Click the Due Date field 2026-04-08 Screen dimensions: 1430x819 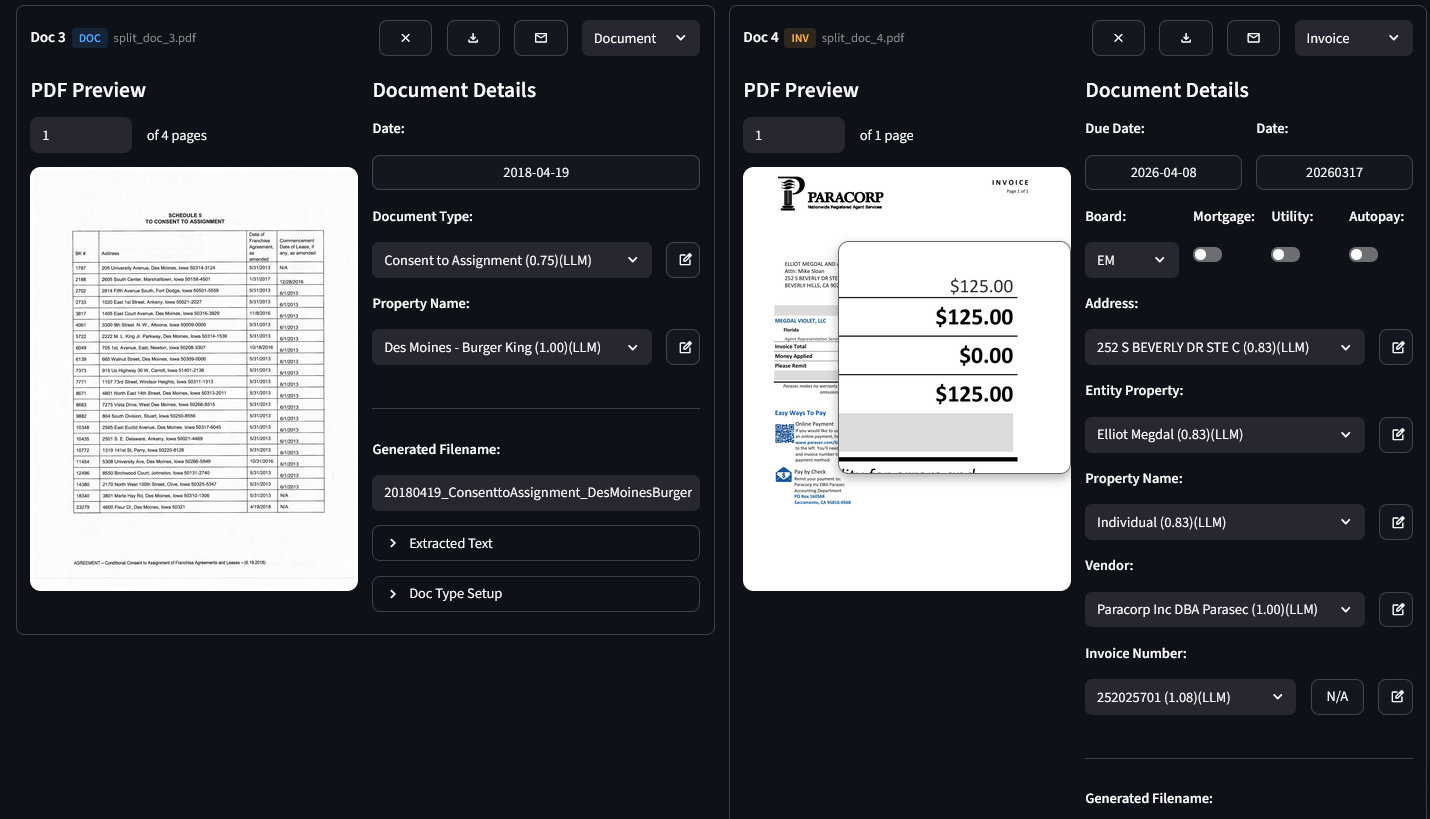pos(1163,172)
